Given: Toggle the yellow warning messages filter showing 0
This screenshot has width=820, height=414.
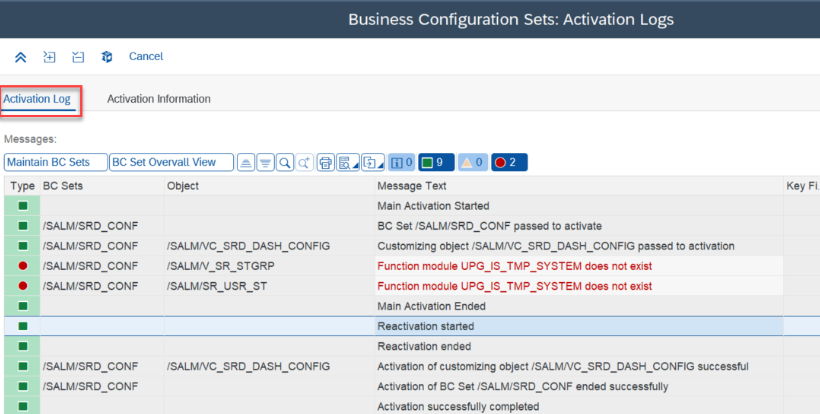Looking at the screenshot, I should 473,163.
